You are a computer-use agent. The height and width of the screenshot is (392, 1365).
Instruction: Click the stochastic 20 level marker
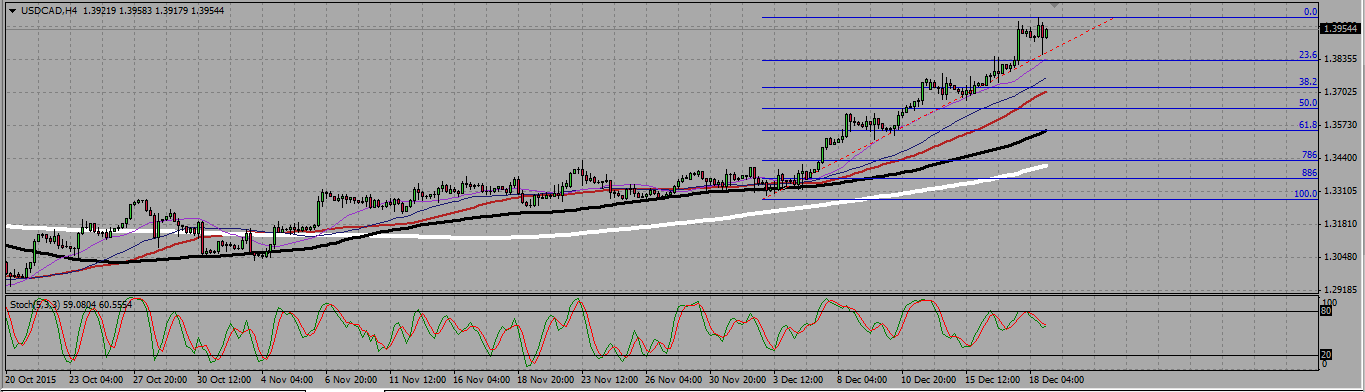tap(1326, 355)
